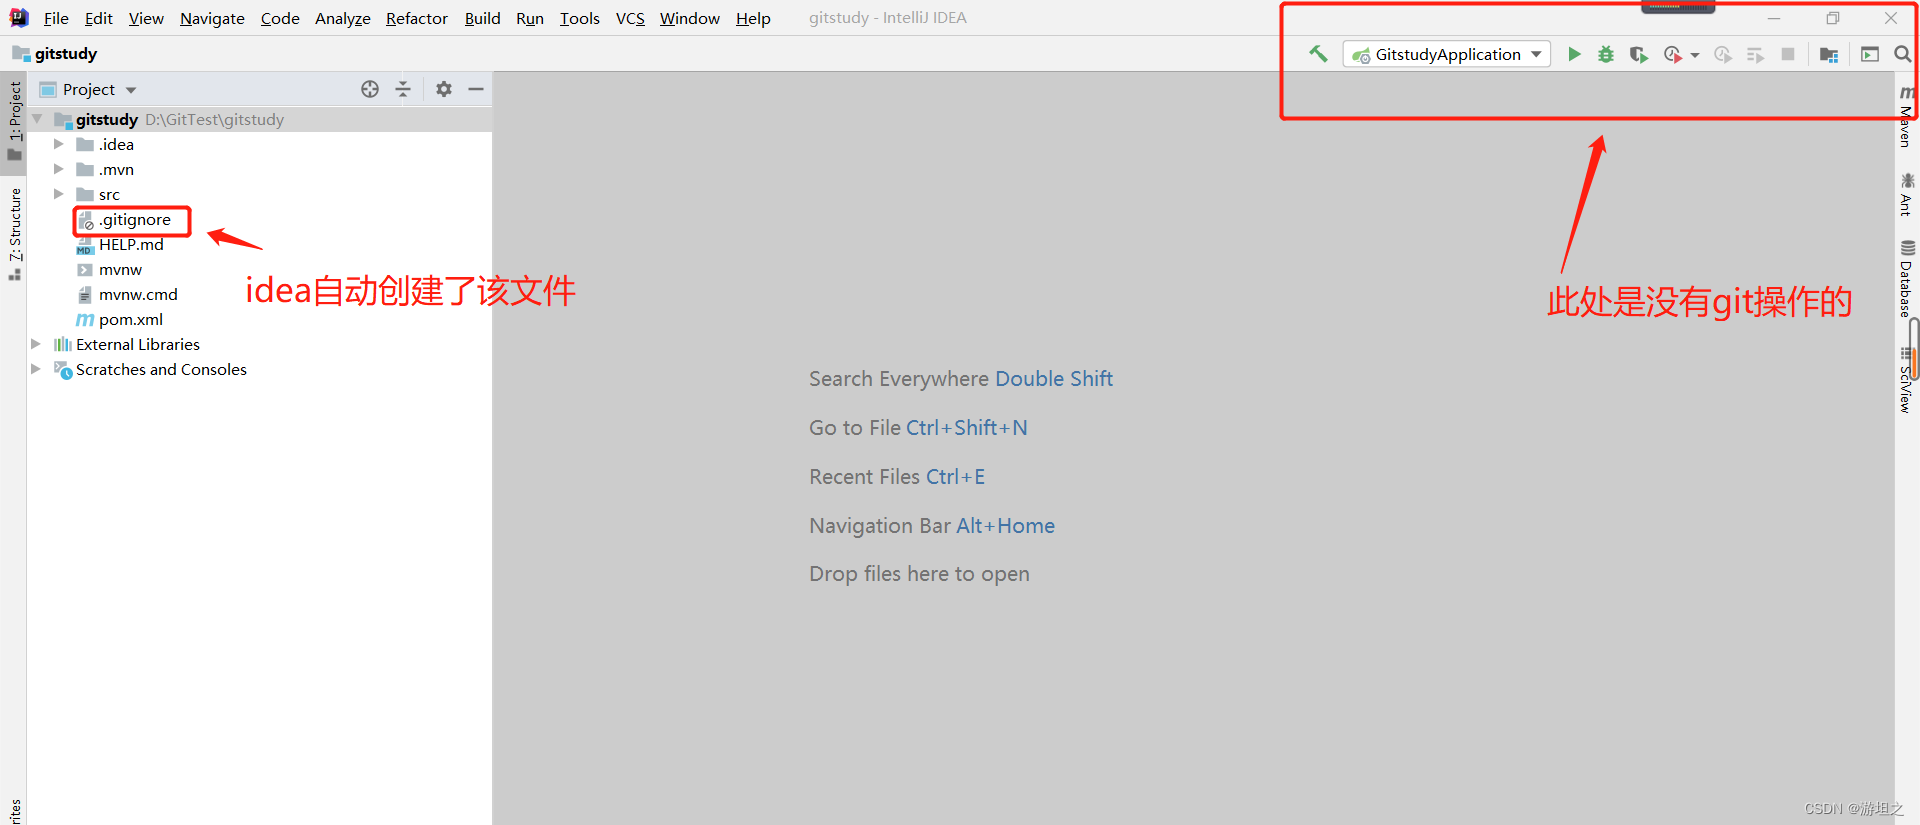The width and height of the screenshot is (1920, 825).
Task: Open the Database tool window tab
Action: tap(1906, 279)
